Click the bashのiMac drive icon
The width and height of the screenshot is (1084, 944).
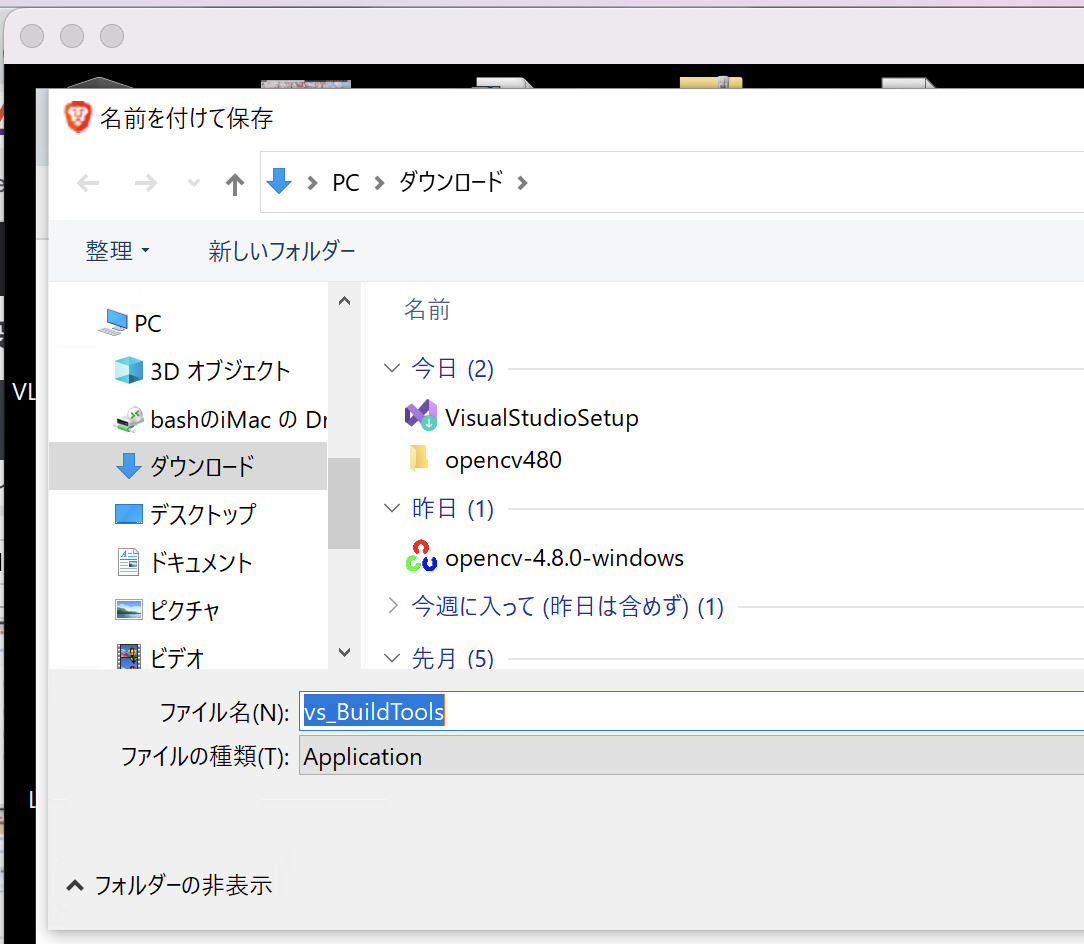(x=129, y=419)
